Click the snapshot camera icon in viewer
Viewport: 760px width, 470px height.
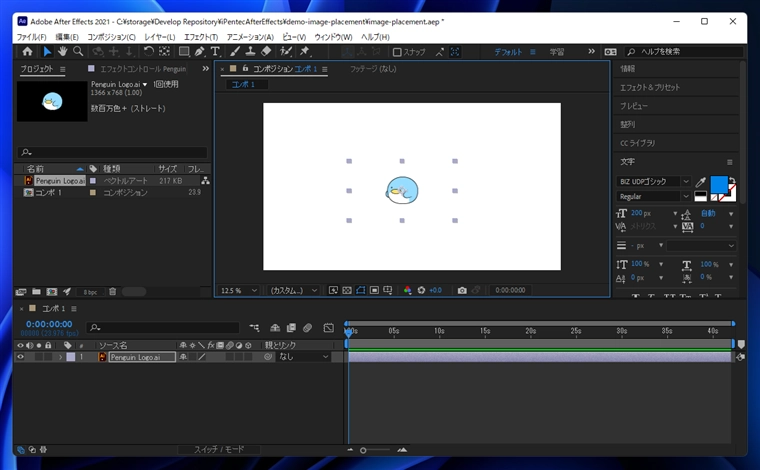(462, 290)
